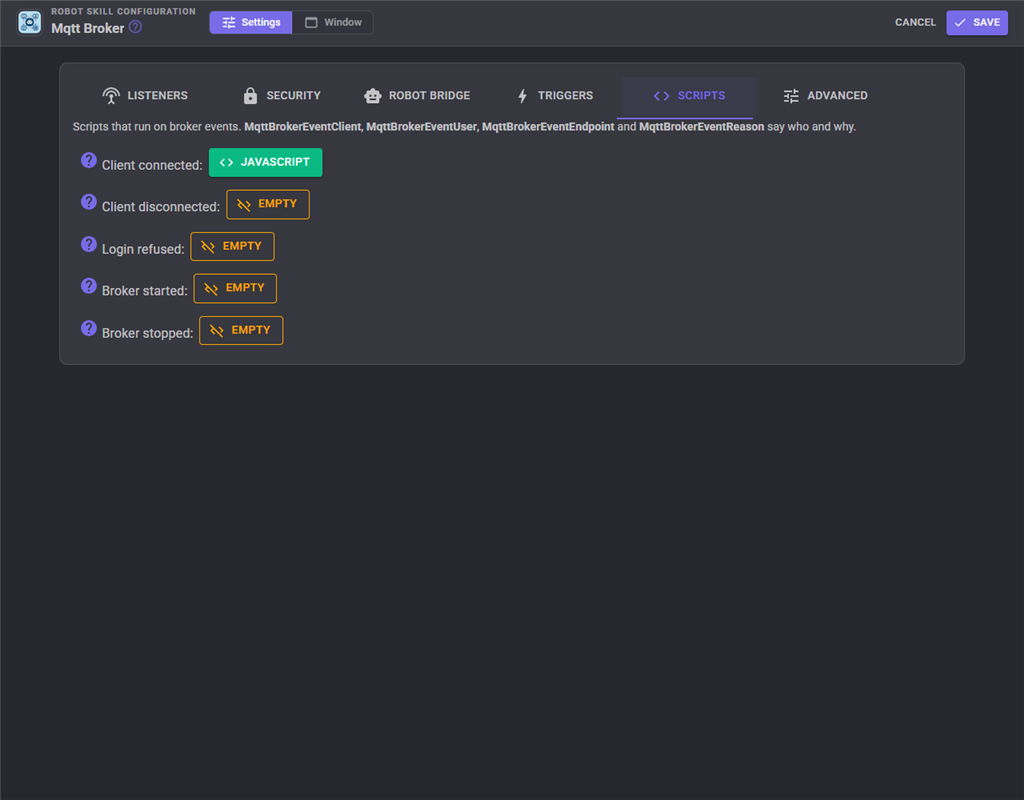
Task: Show help for Login refused script
Action: click(x=89, y=244)
